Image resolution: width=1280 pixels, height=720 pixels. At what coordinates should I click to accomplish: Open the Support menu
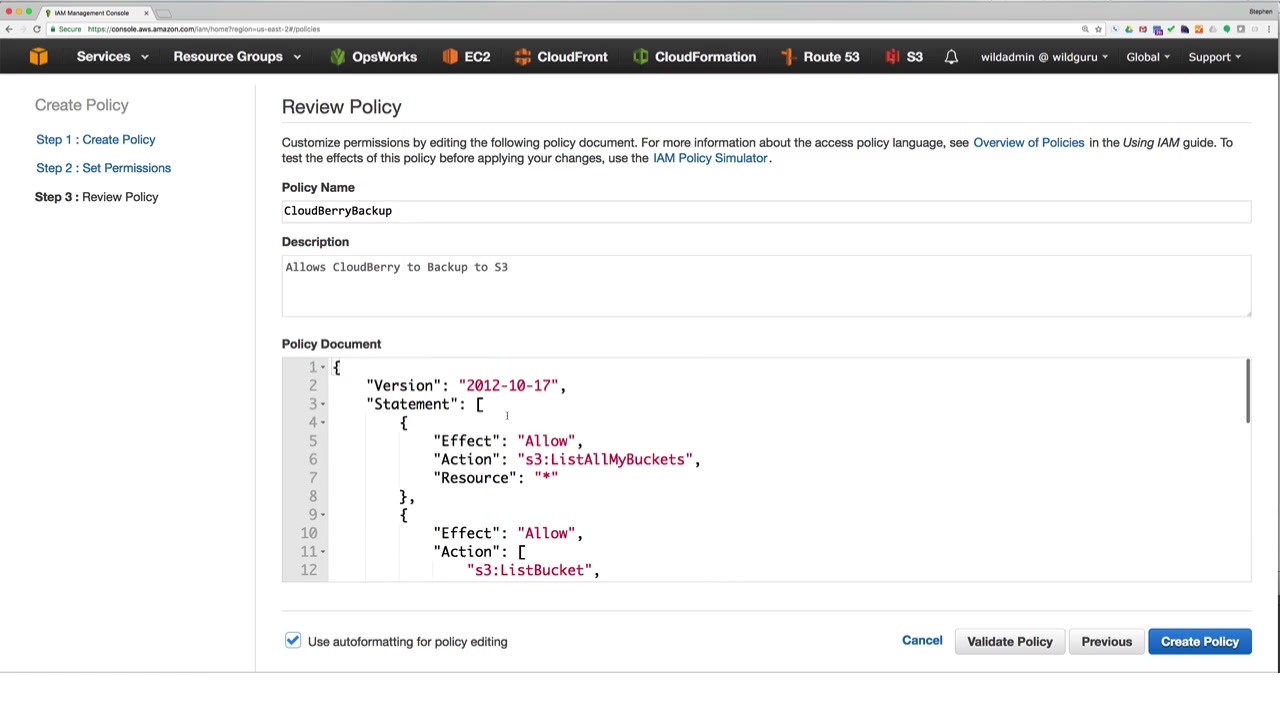point(1214,57)
